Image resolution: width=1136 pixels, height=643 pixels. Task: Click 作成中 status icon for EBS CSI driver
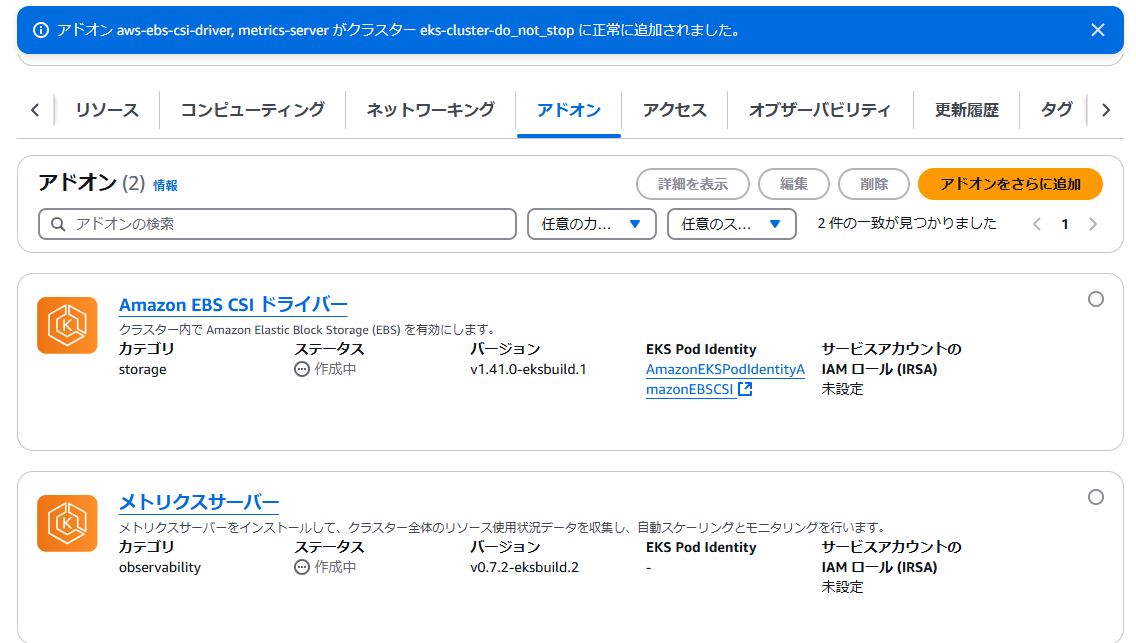301,369
